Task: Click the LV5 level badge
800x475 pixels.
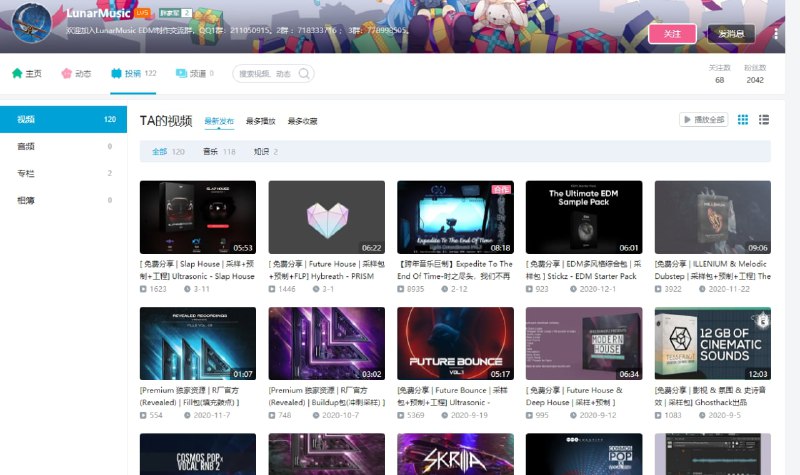Action: (142, 13)
